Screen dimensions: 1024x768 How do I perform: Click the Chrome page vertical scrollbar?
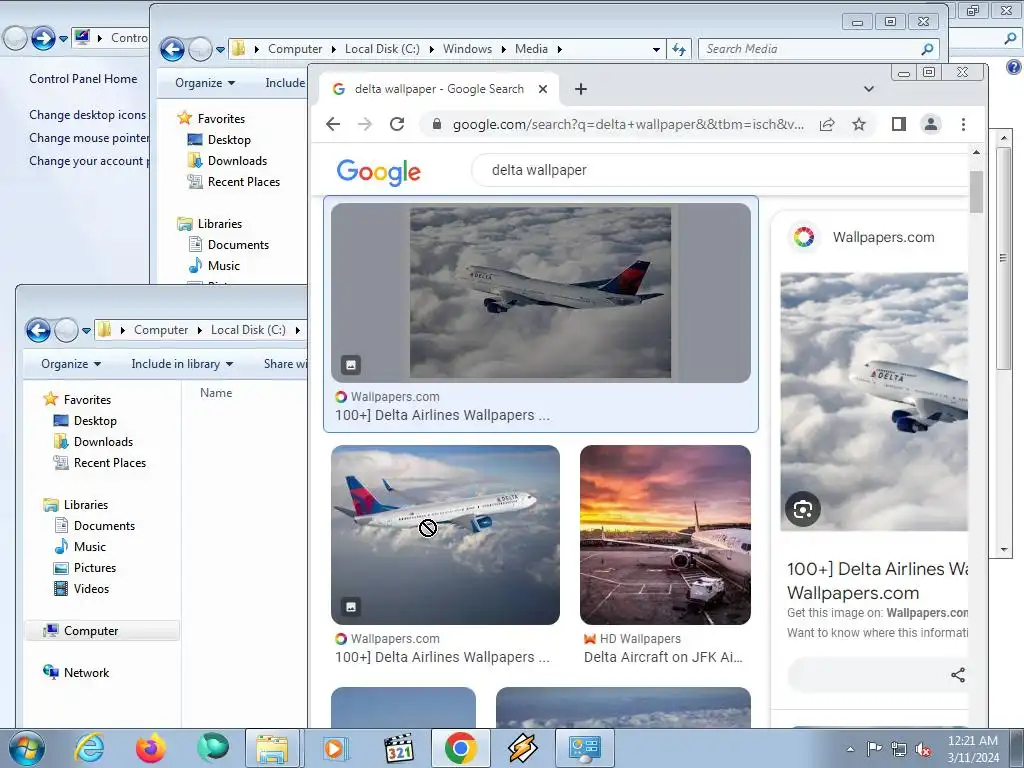point(976,191)
